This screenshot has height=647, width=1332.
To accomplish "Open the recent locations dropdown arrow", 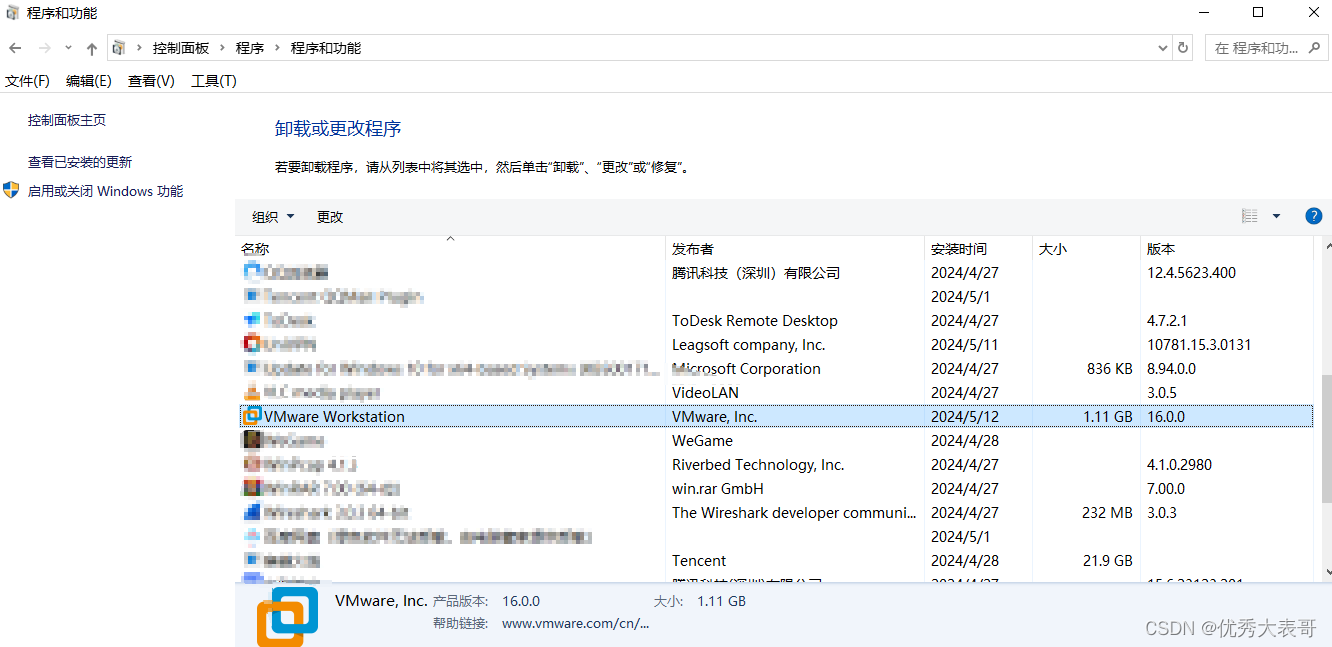I will [x=68, y=48].
